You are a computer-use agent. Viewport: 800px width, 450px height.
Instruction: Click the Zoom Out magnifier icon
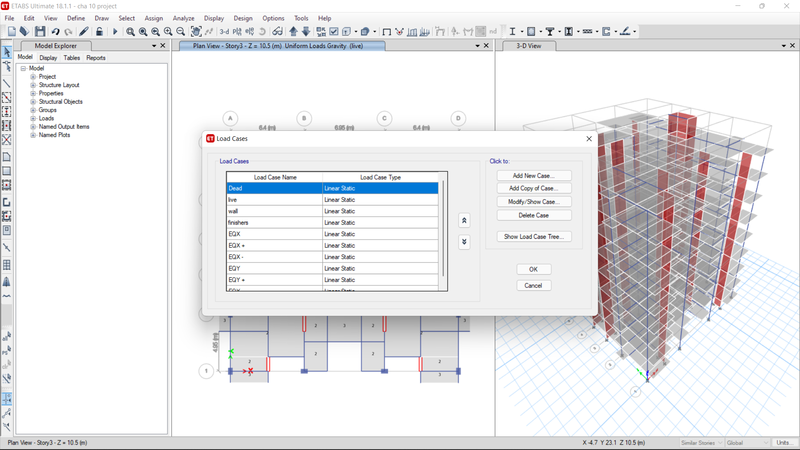[180, 32]
